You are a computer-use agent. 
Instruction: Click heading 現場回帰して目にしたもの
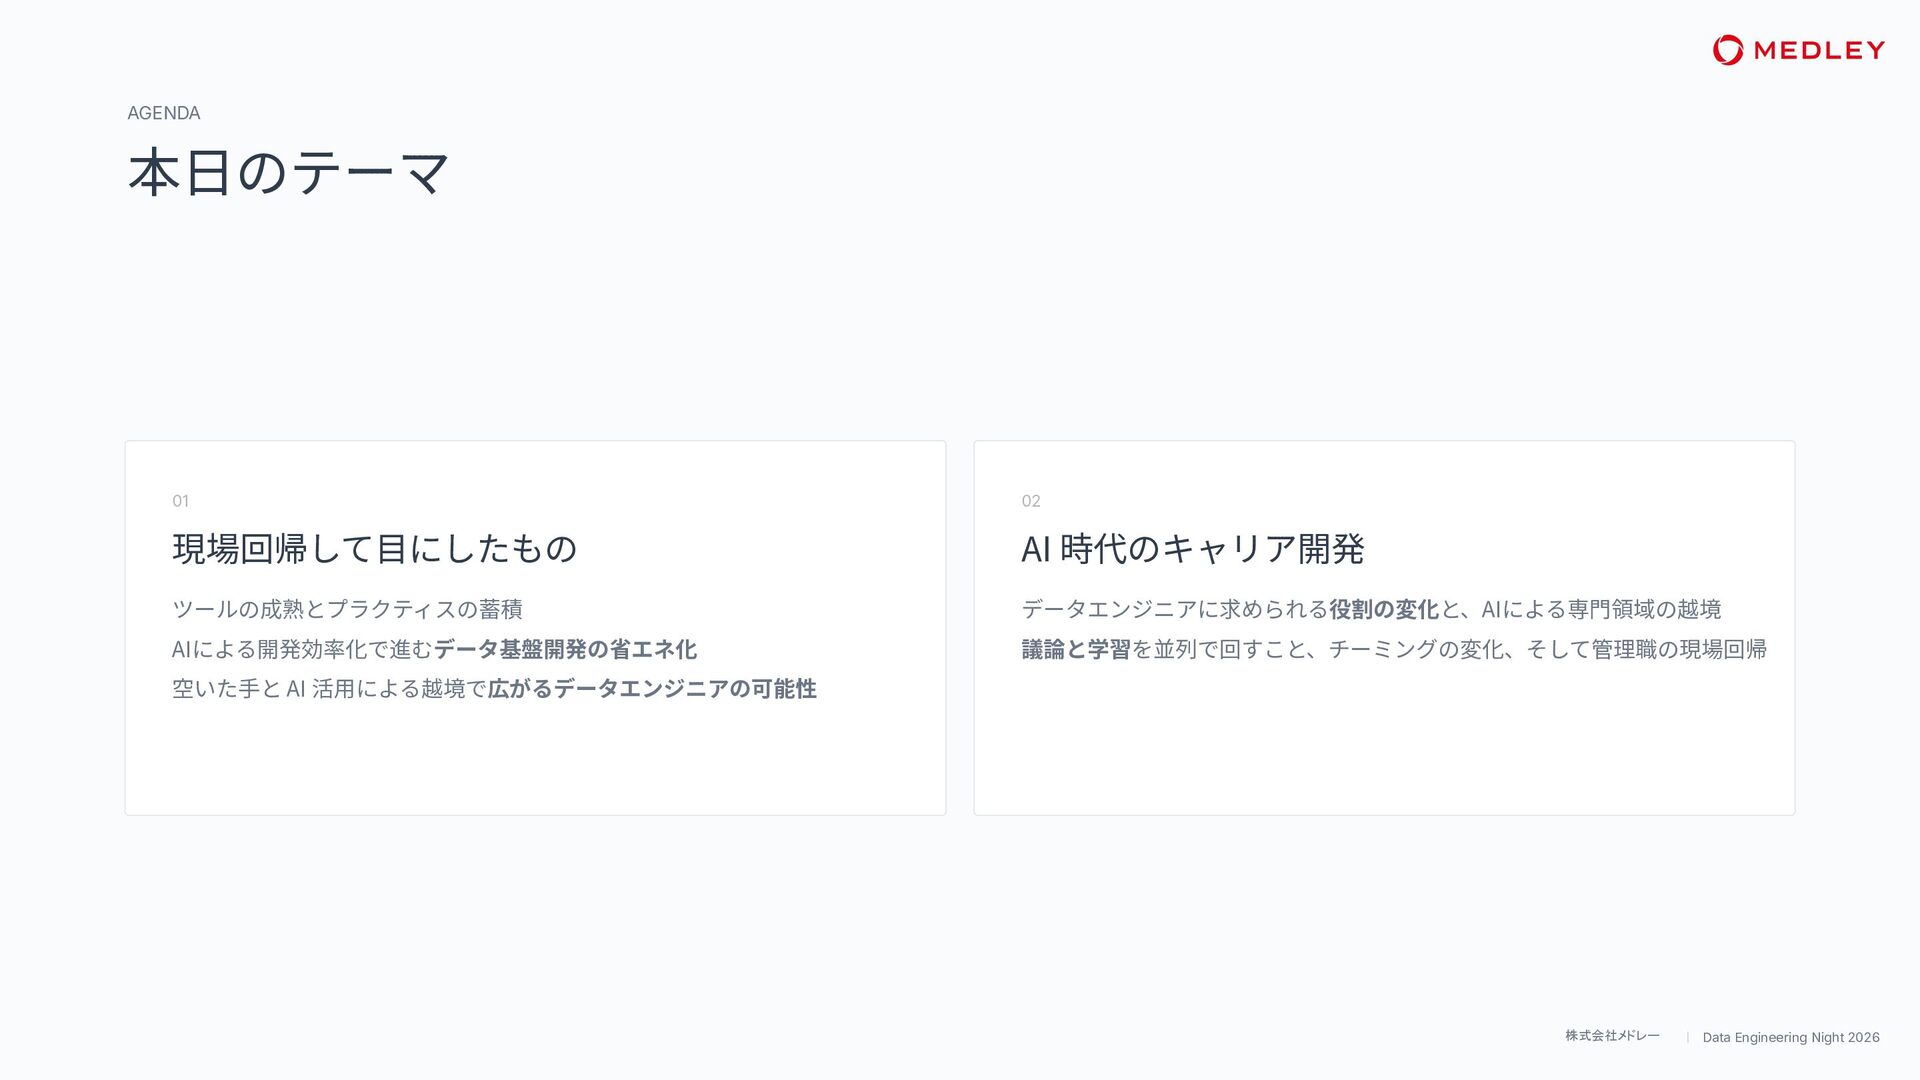point(375,548)
